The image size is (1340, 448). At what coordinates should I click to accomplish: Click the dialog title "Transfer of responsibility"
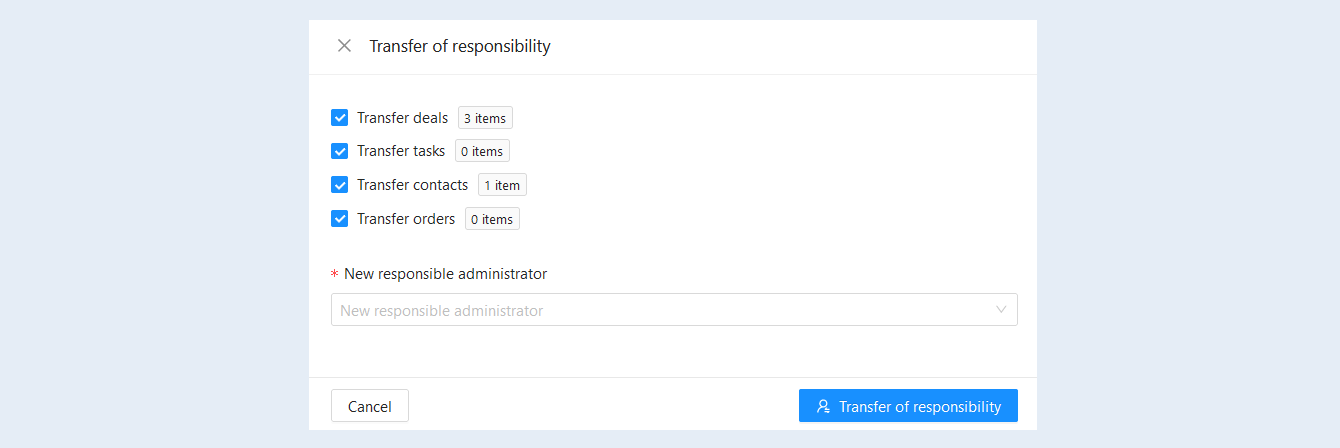pyautogui.click(x=460, y=46)
